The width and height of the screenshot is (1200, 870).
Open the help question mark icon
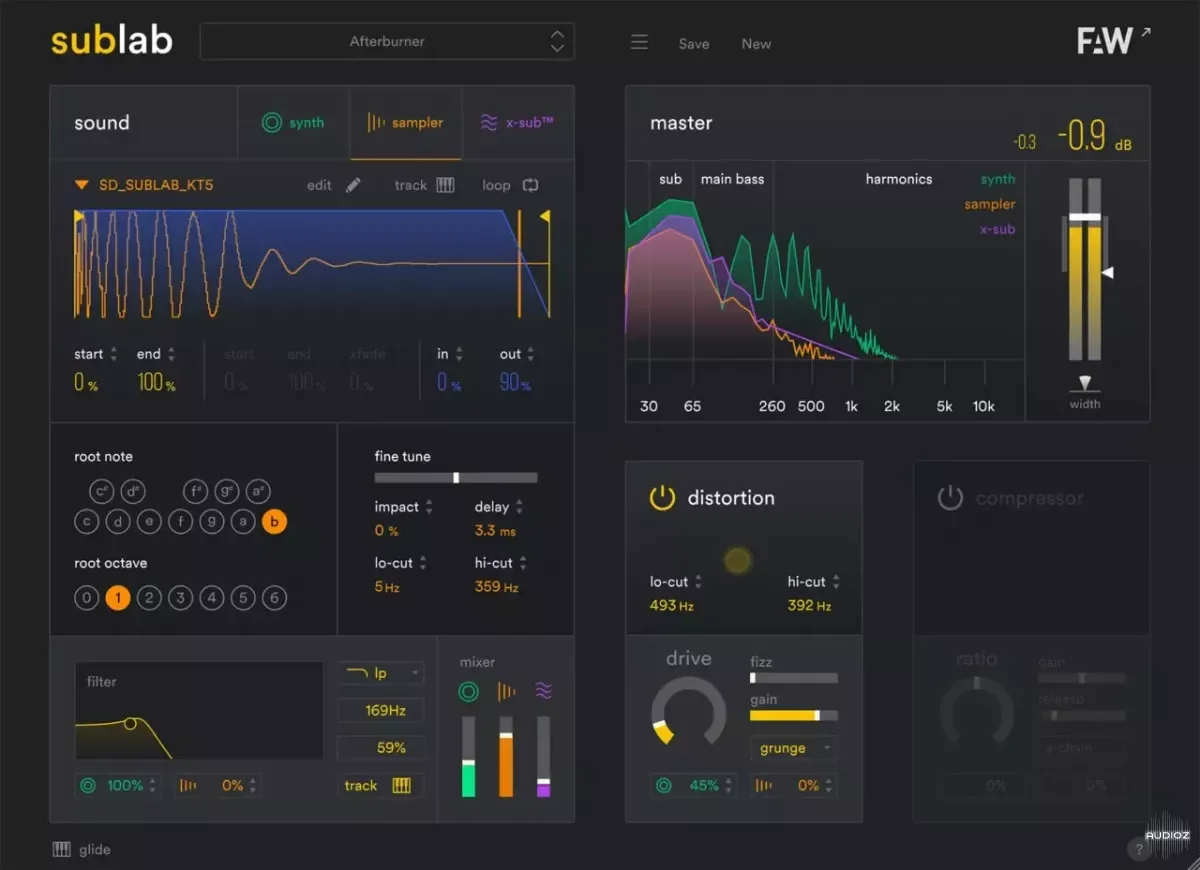click(x=1138, y=850)
